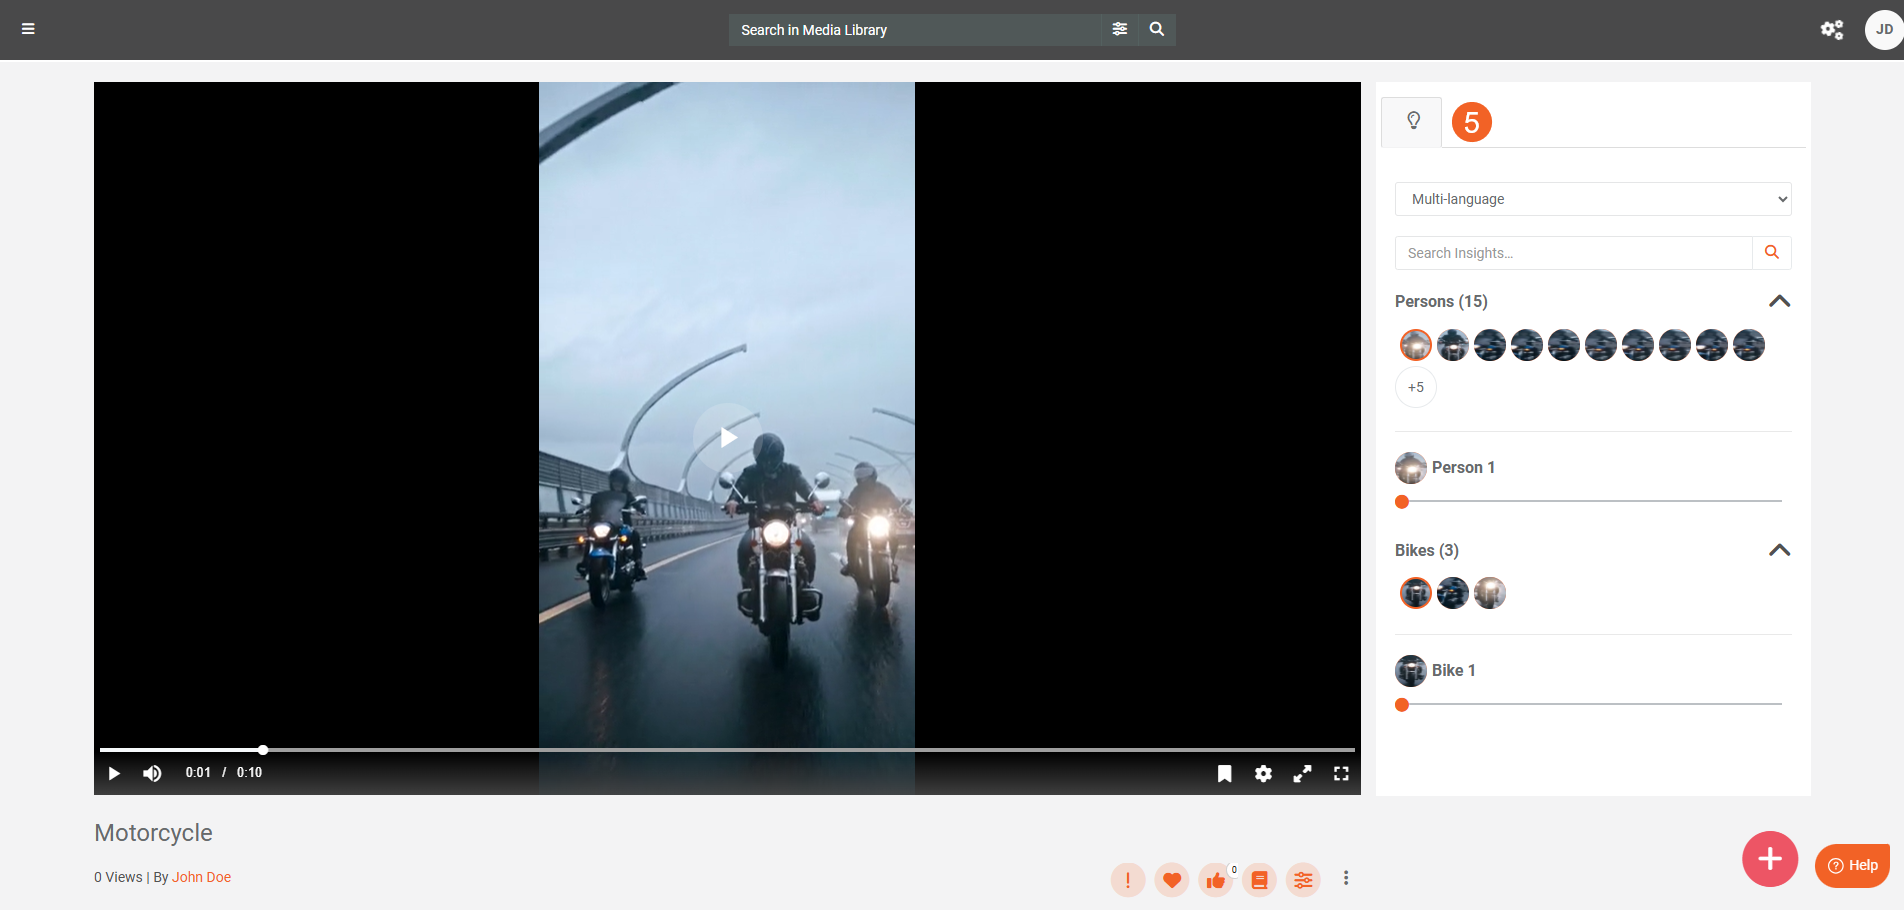Click the red heart favorite icon
1904x910 pixels.
coord(1171,880)
